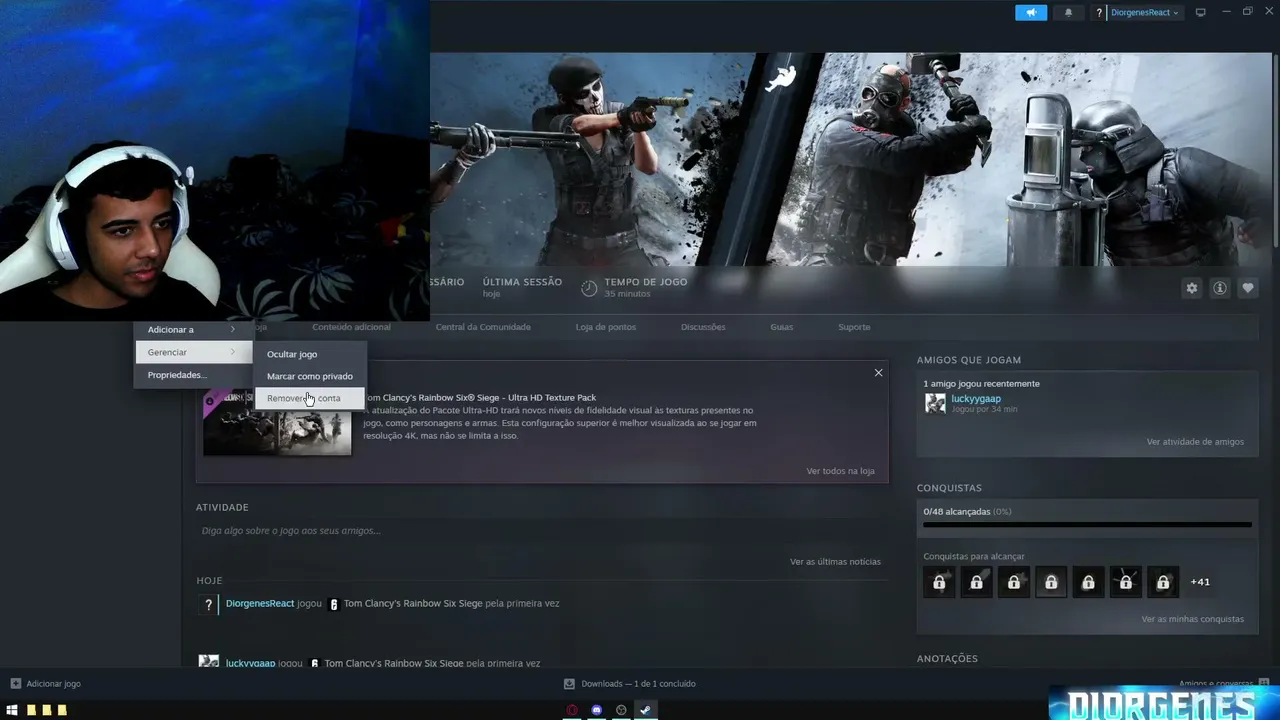Screen dimensions: 1280x720
Task: Click Ver as últimas notícias
Action: tap(835, 562)
